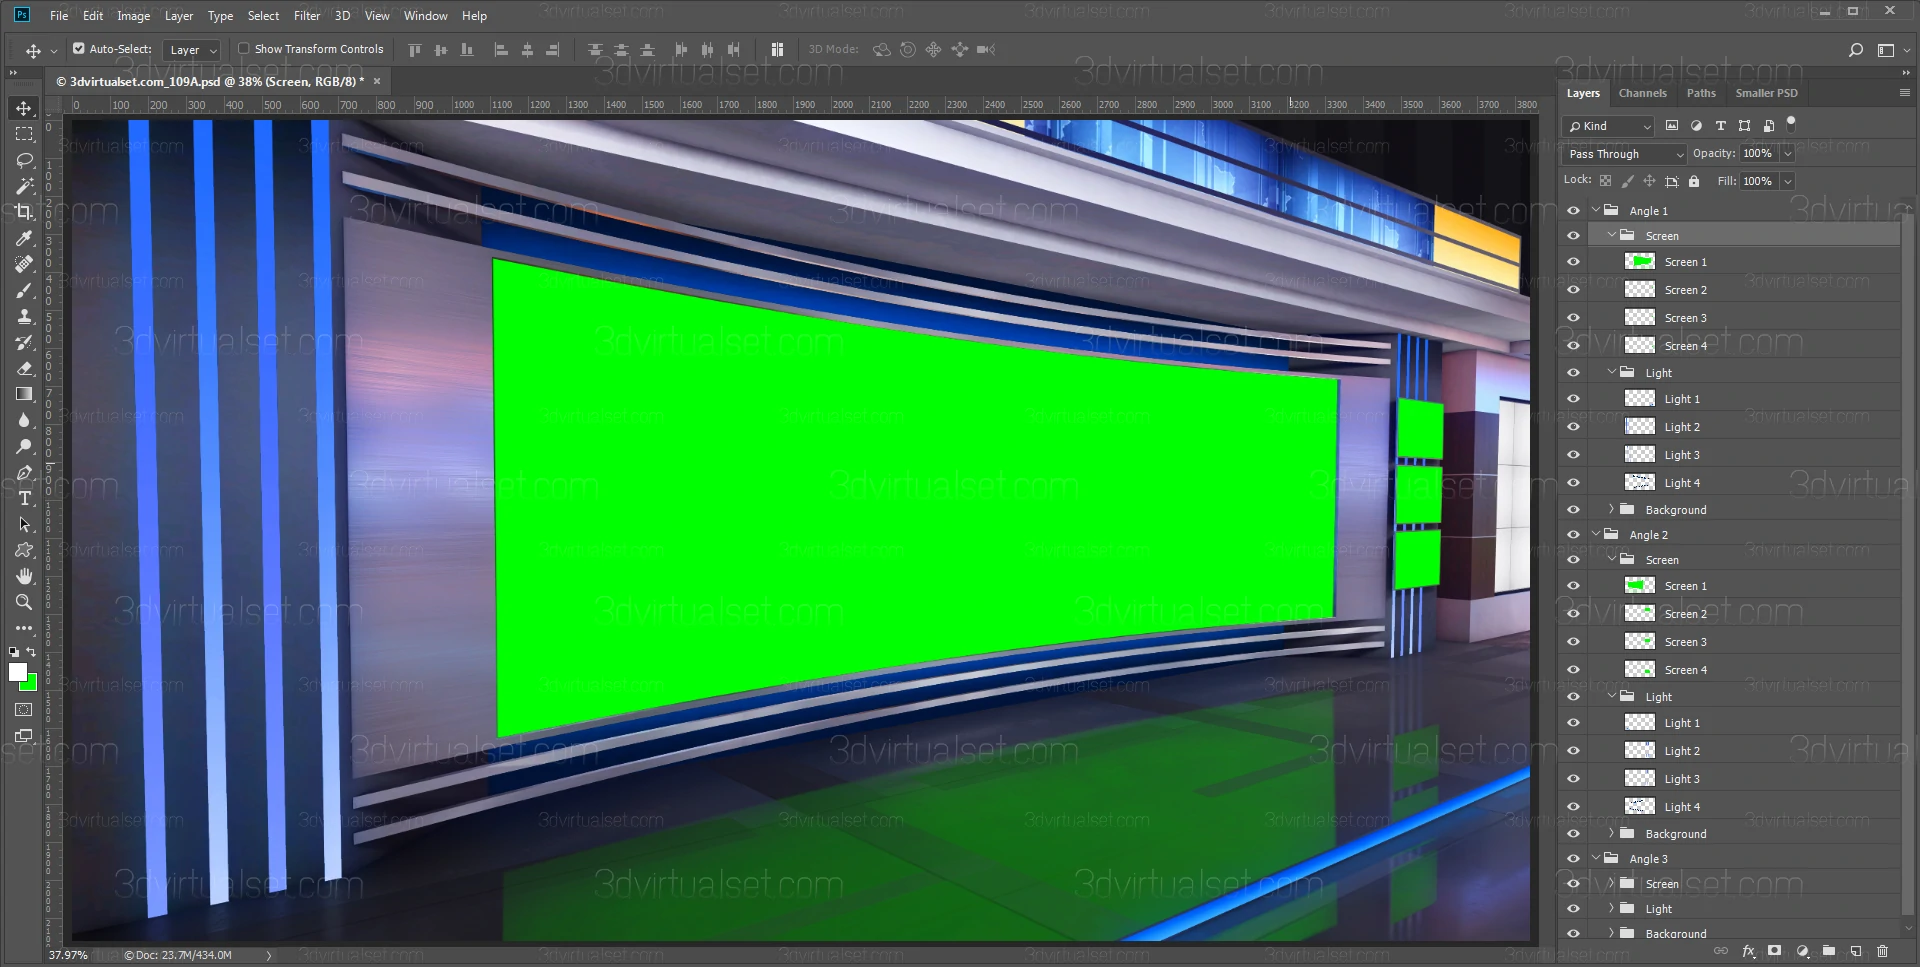Open the Image menu
Image resolution: width=1920 pixels, height=967 pixels.
pos(133,16)
